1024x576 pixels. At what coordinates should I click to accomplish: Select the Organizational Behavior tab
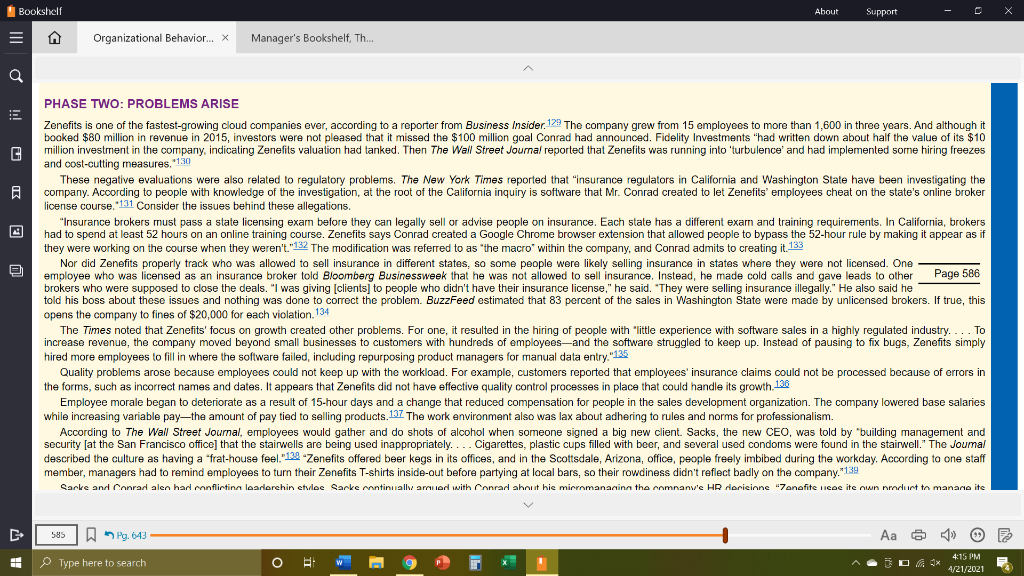(153, 38)
